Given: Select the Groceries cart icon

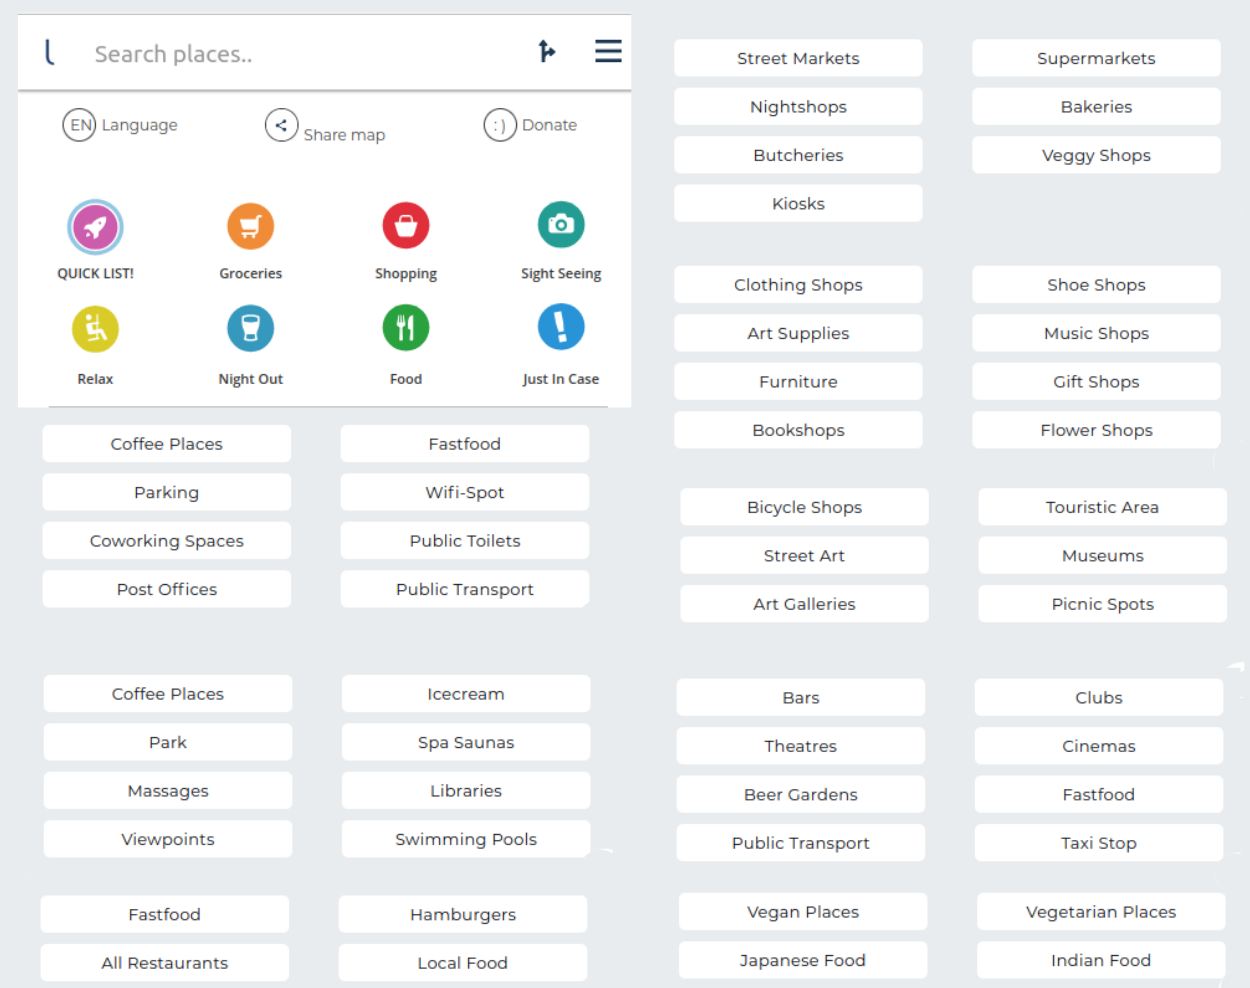Looking at the screenshot, I should [x=250, y=226].
